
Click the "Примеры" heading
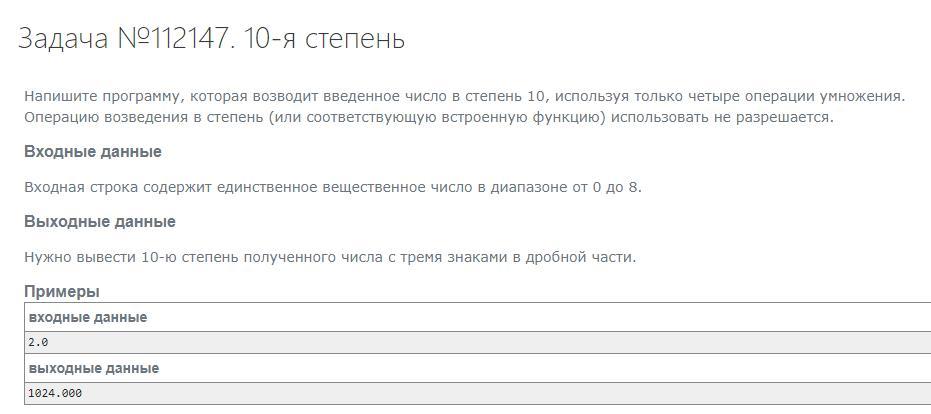[x=62, y=292]
